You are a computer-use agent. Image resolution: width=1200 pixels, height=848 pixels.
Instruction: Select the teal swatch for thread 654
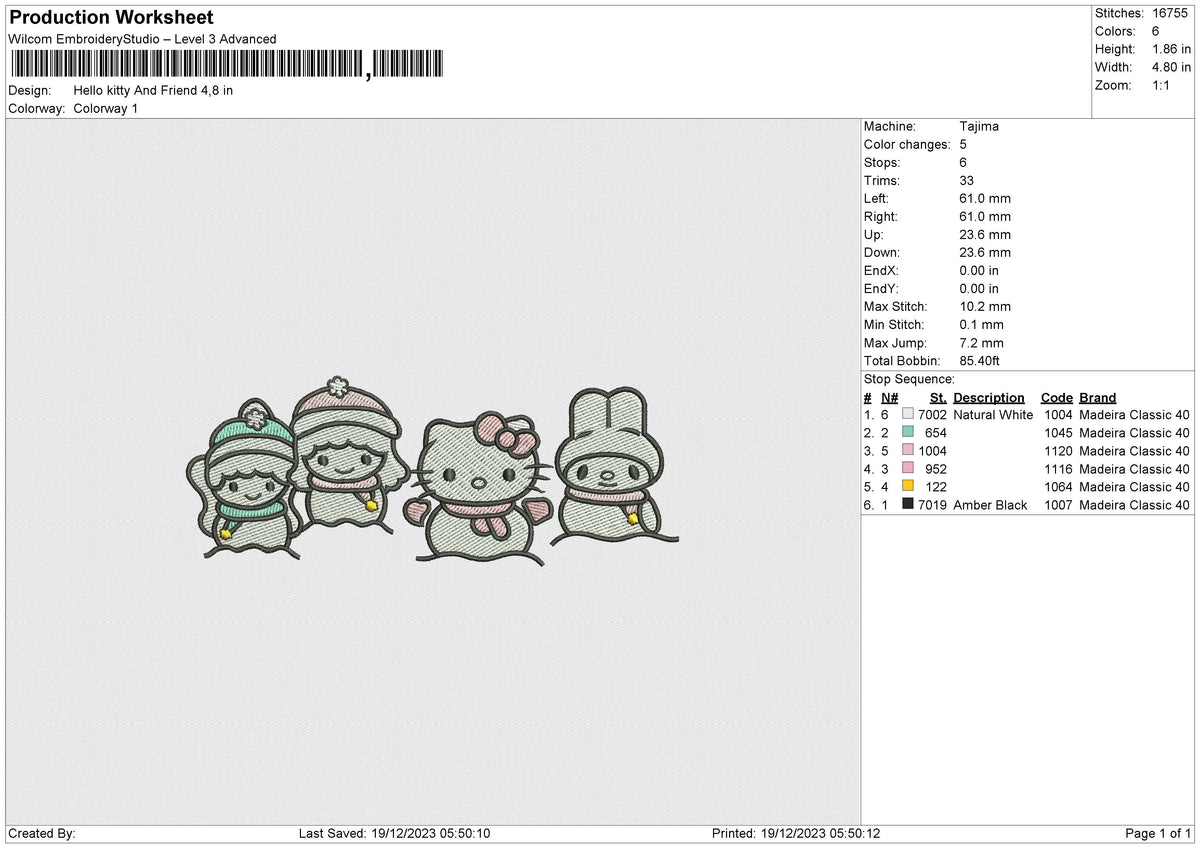[908, 433]
